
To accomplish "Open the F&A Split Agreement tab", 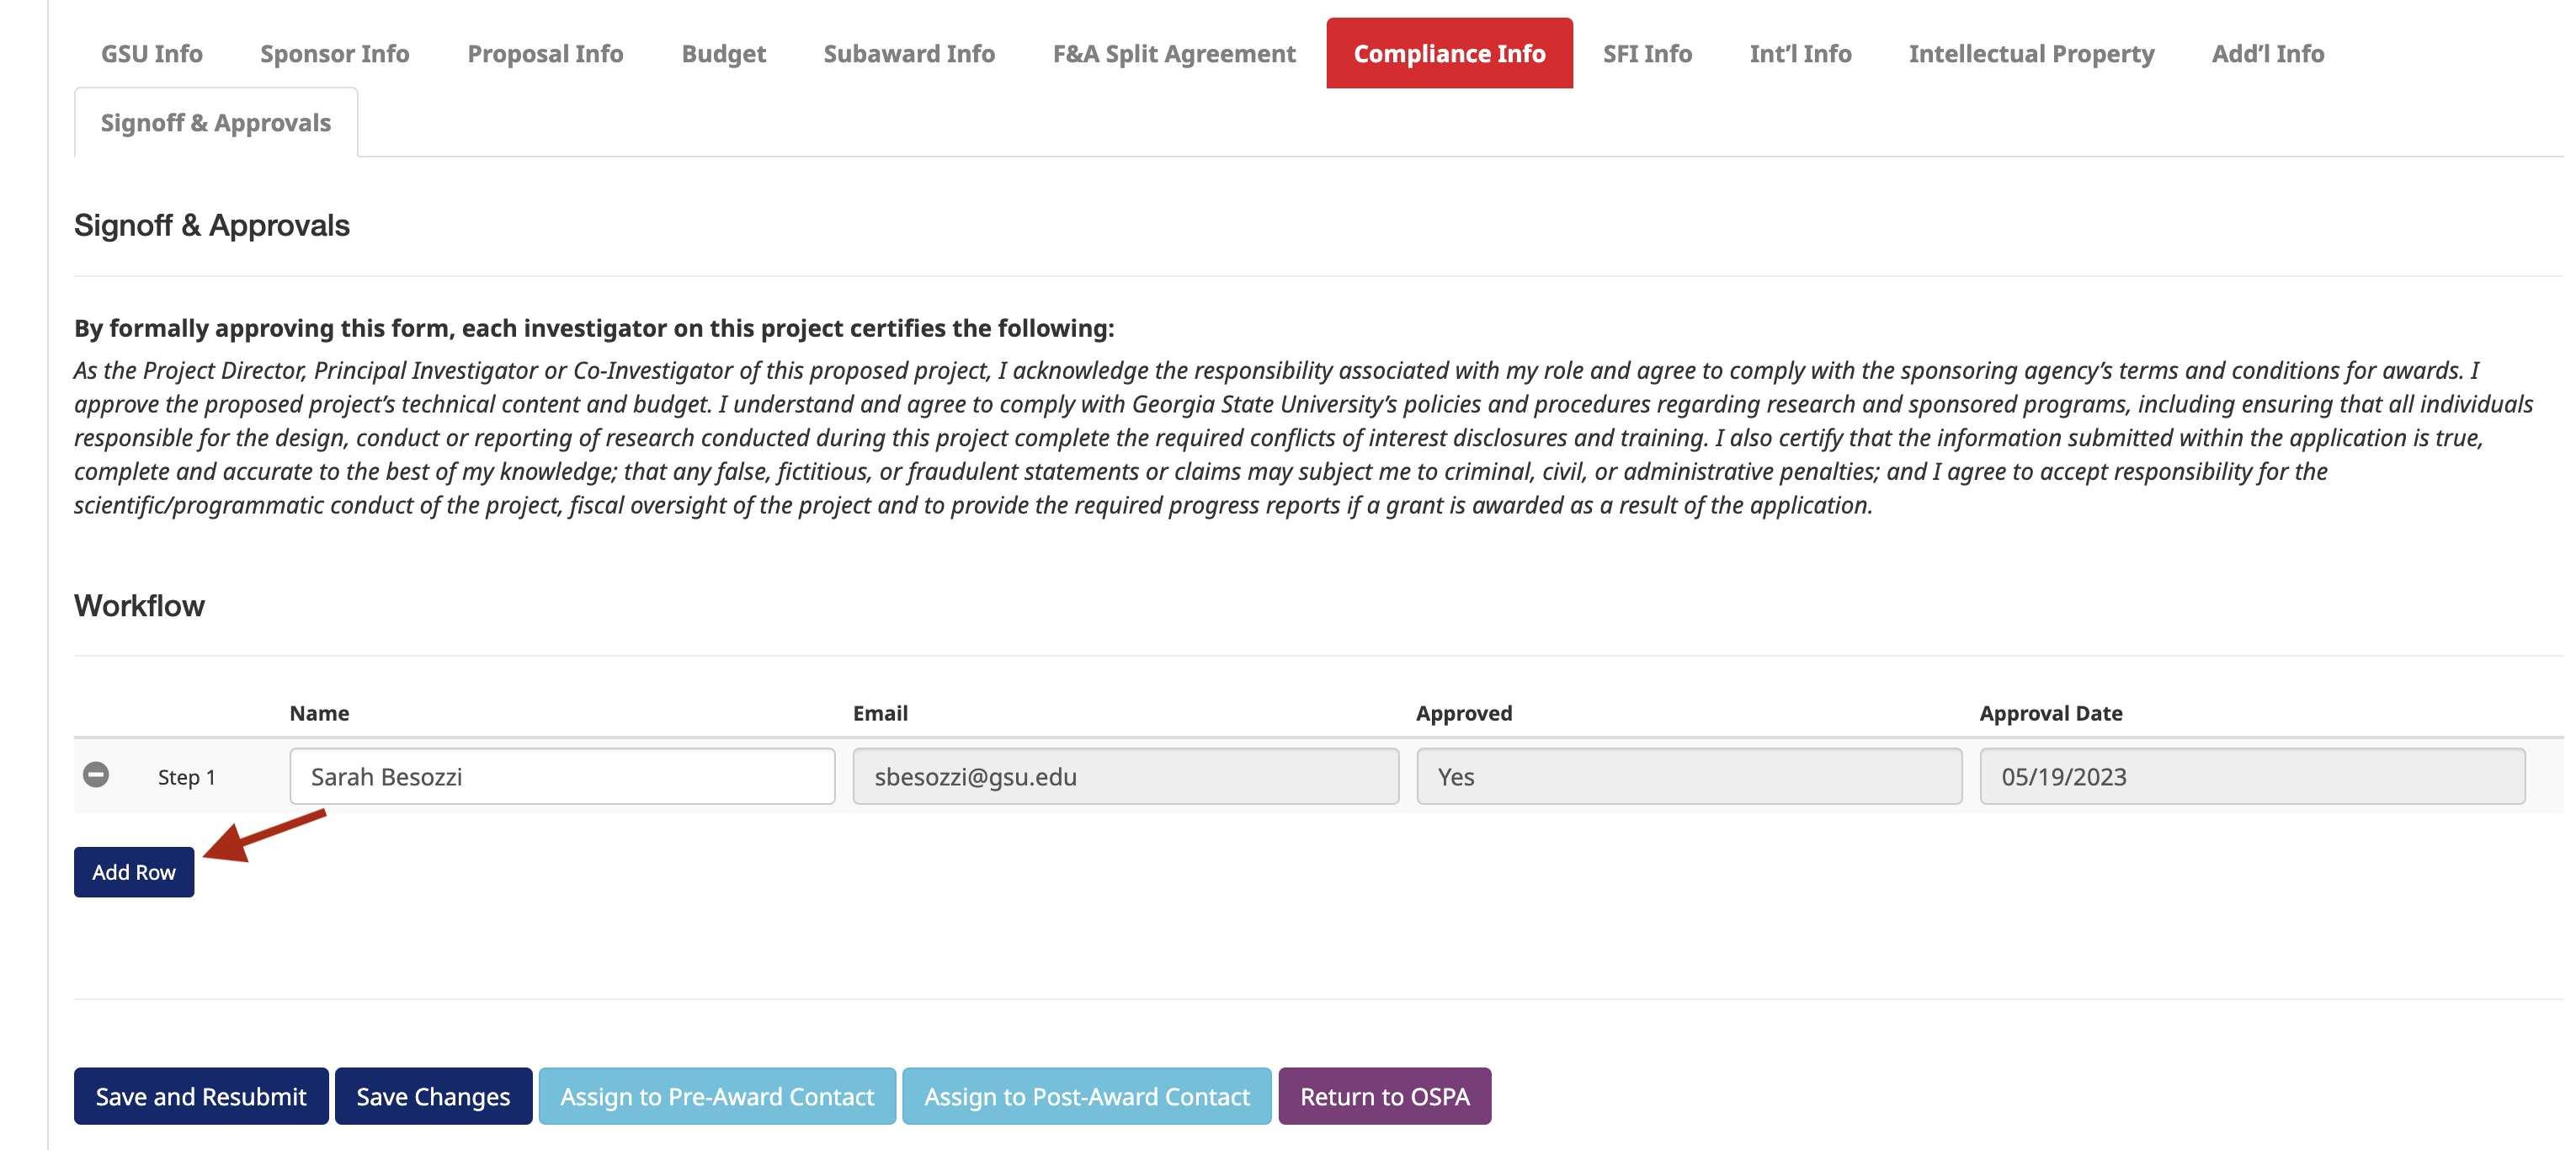I will click(x=1174, y=54).
